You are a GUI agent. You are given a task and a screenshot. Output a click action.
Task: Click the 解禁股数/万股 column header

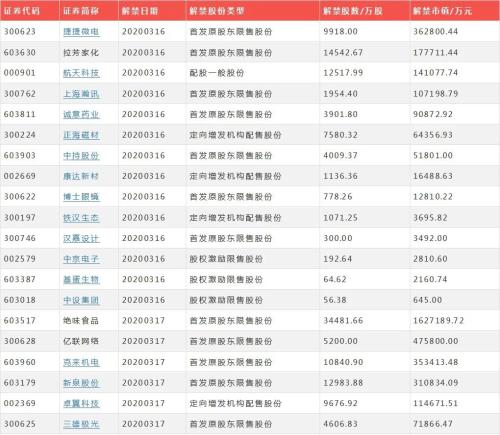(353, 11)
